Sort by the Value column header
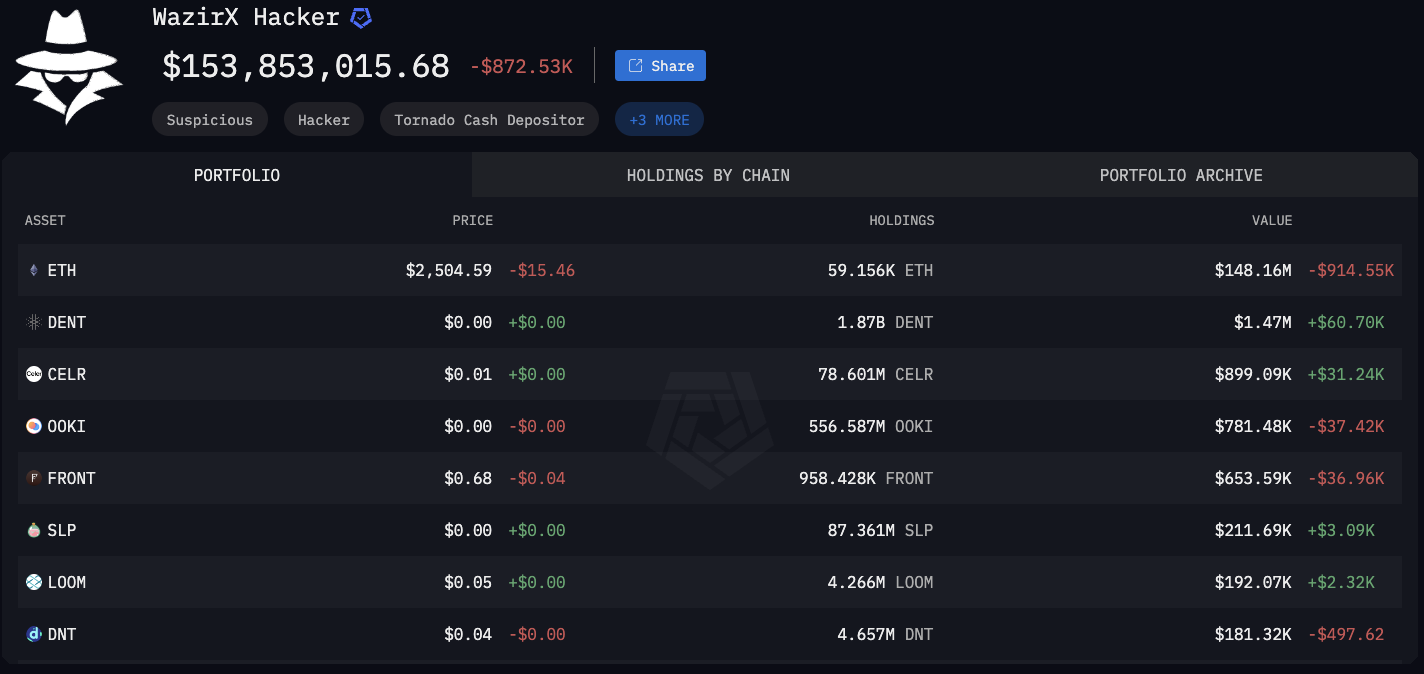Screen dimensions: 1424x674 [x=1272, y=220]
